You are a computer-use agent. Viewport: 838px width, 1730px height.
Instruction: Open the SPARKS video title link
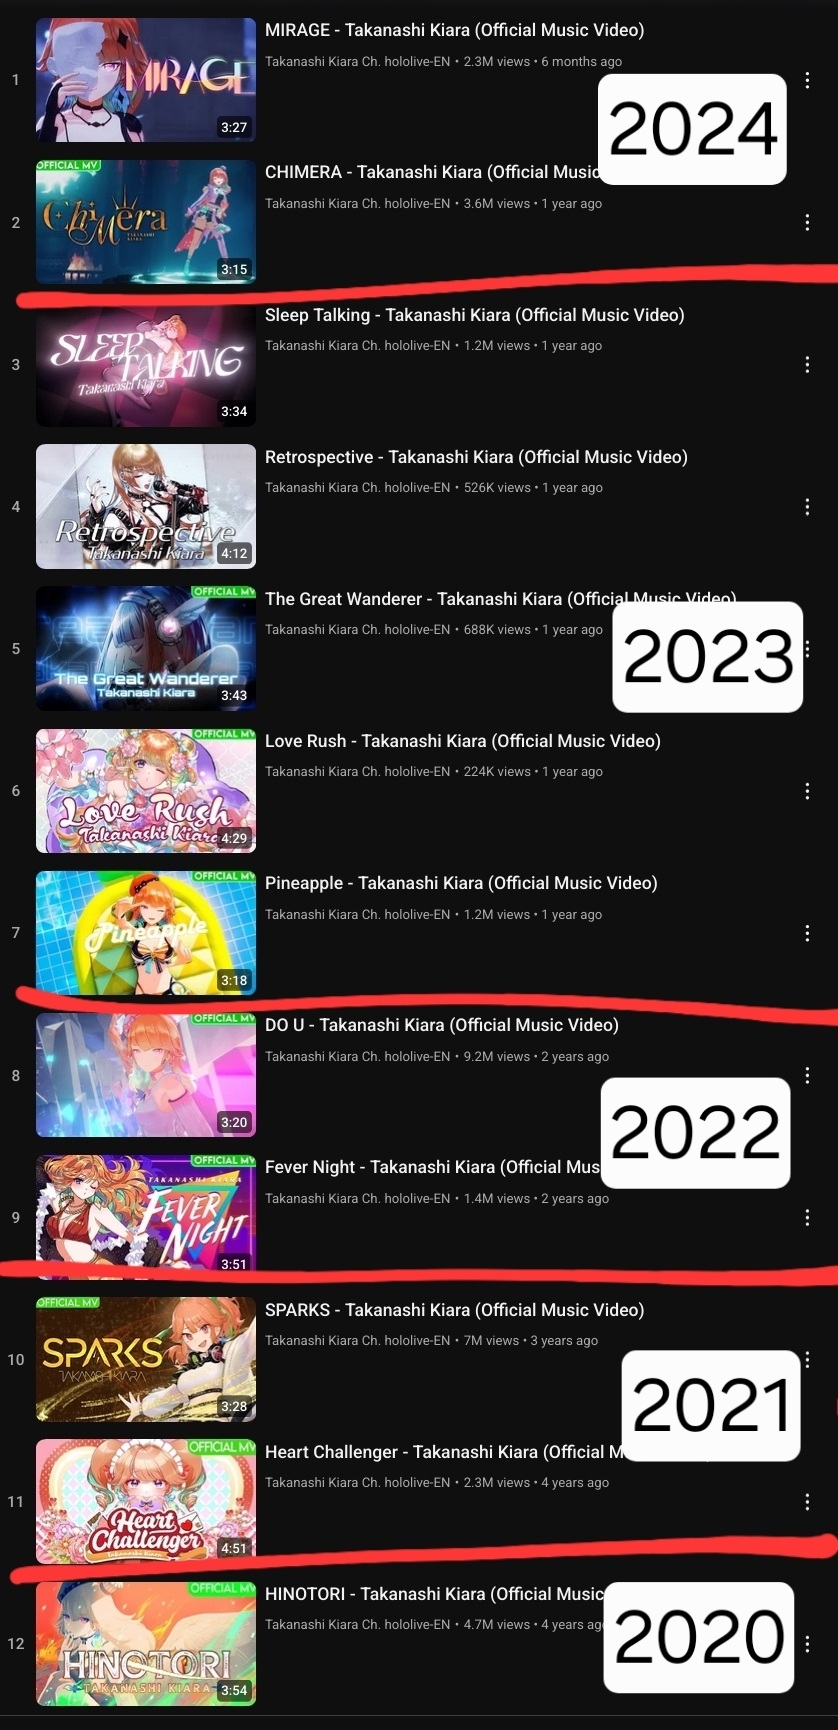click(454, 1310)
